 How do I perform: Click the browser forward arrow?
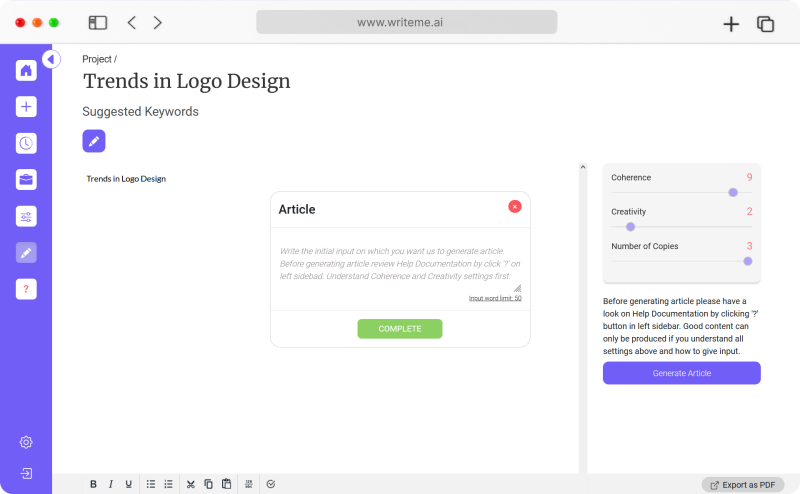[x=158, y=22]
